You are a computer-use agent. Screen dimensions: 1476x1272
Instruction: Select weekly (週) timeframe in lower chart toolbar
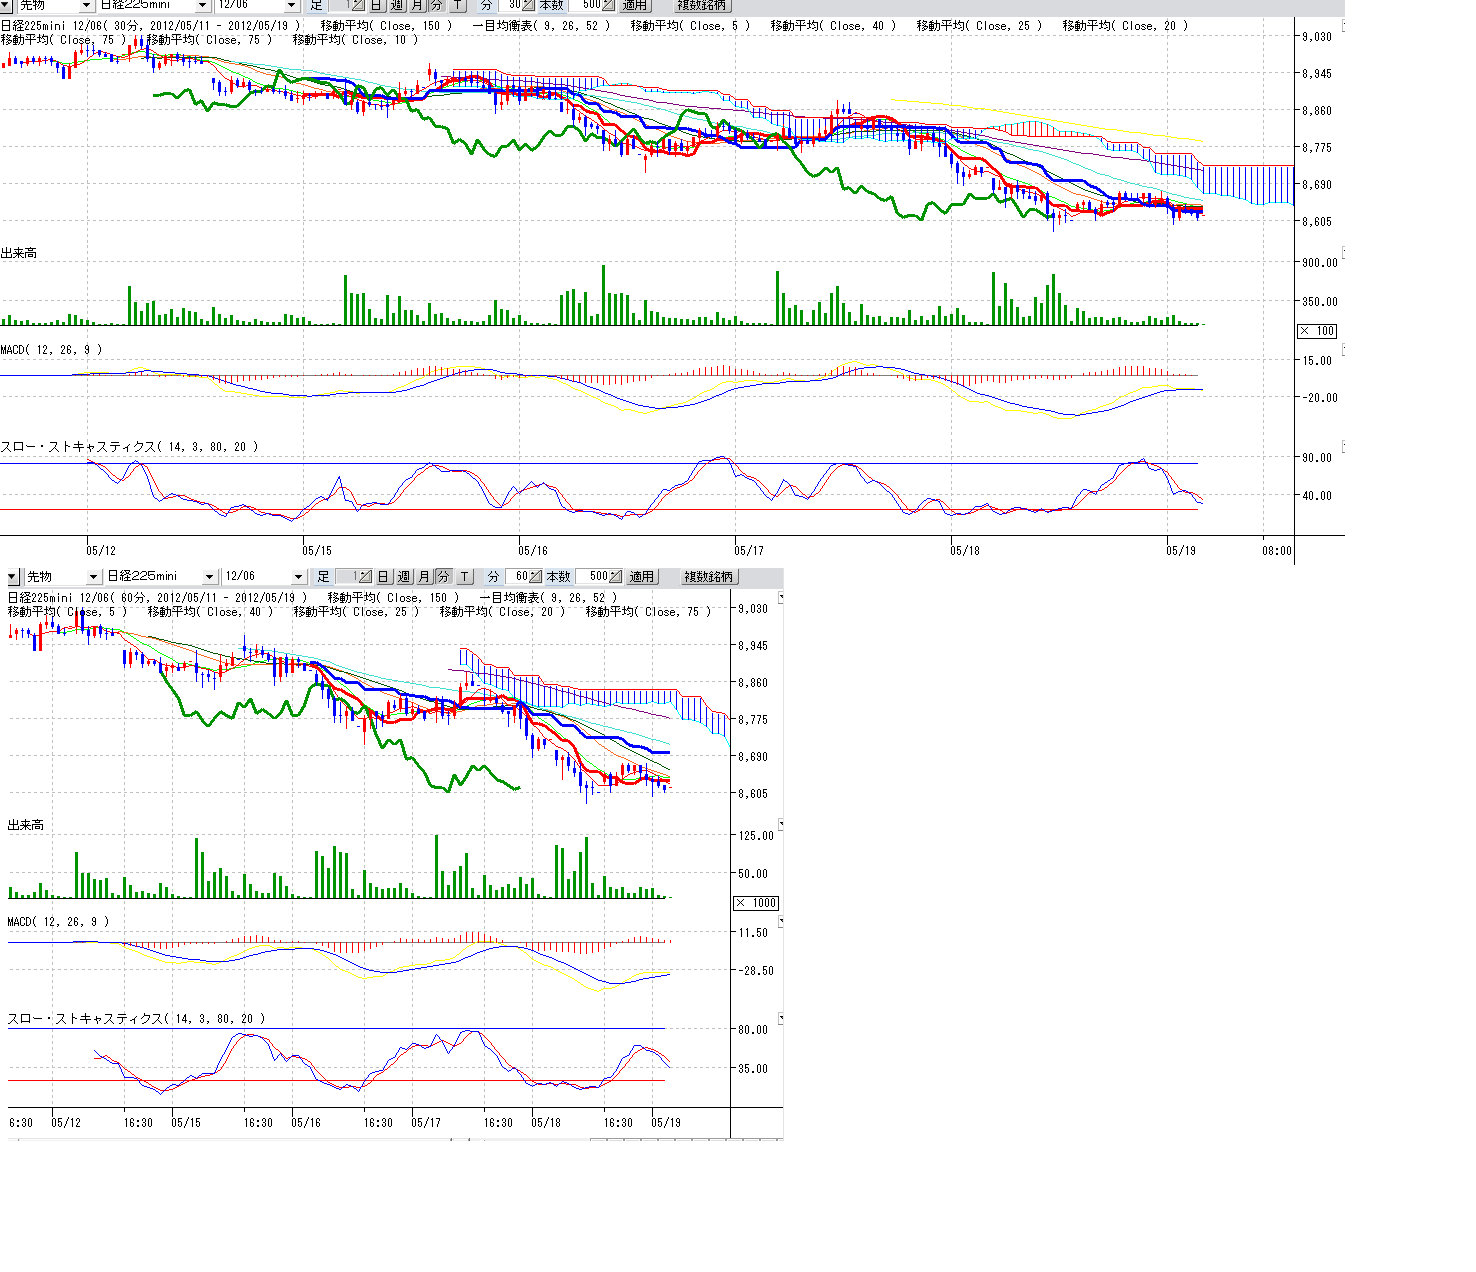point(404,577)
